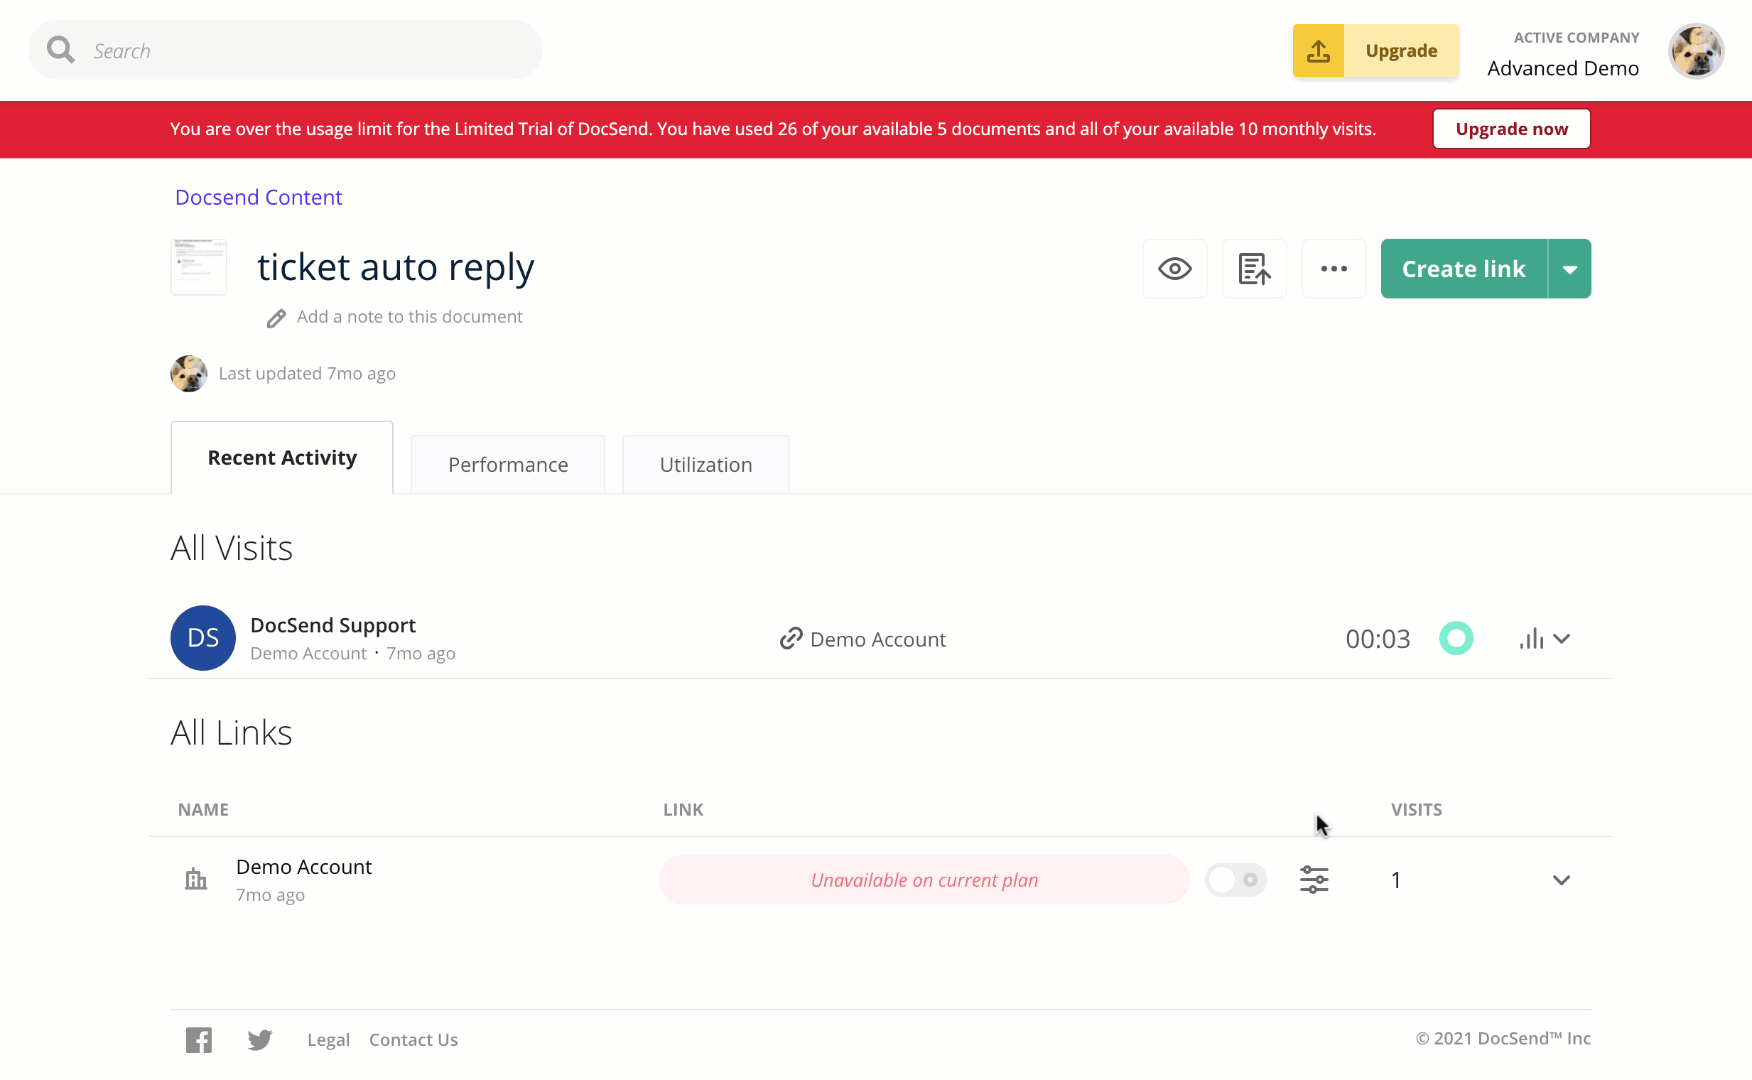The width and height of the screenshot is (1752, 1080).
Task: Click the bar chart visit stats icon
Action: (x=1531, y=639)
